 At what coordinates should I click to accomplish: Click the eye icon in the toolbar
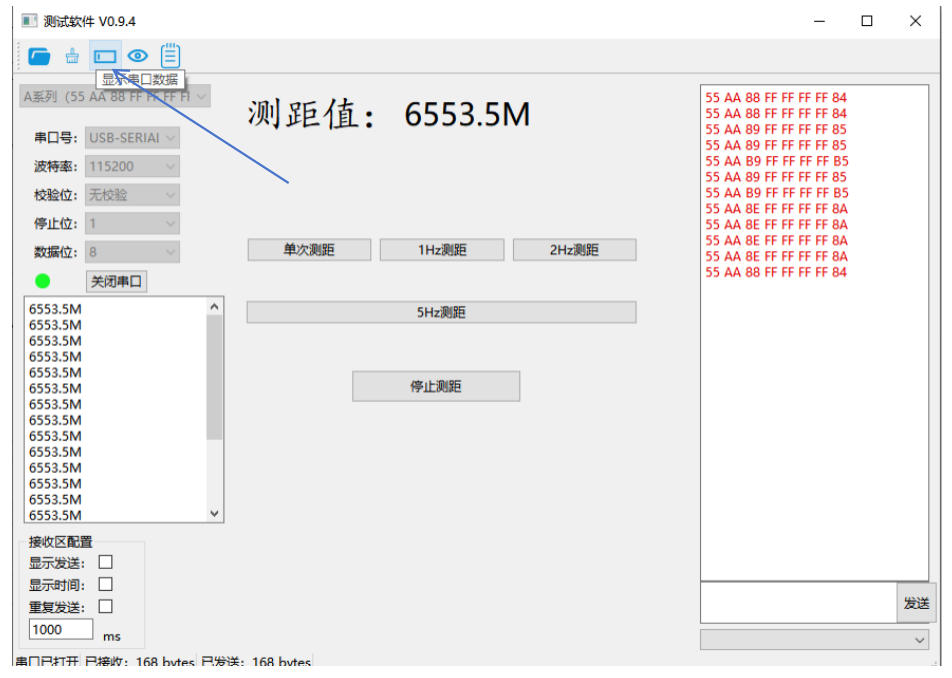click(138, 56)
